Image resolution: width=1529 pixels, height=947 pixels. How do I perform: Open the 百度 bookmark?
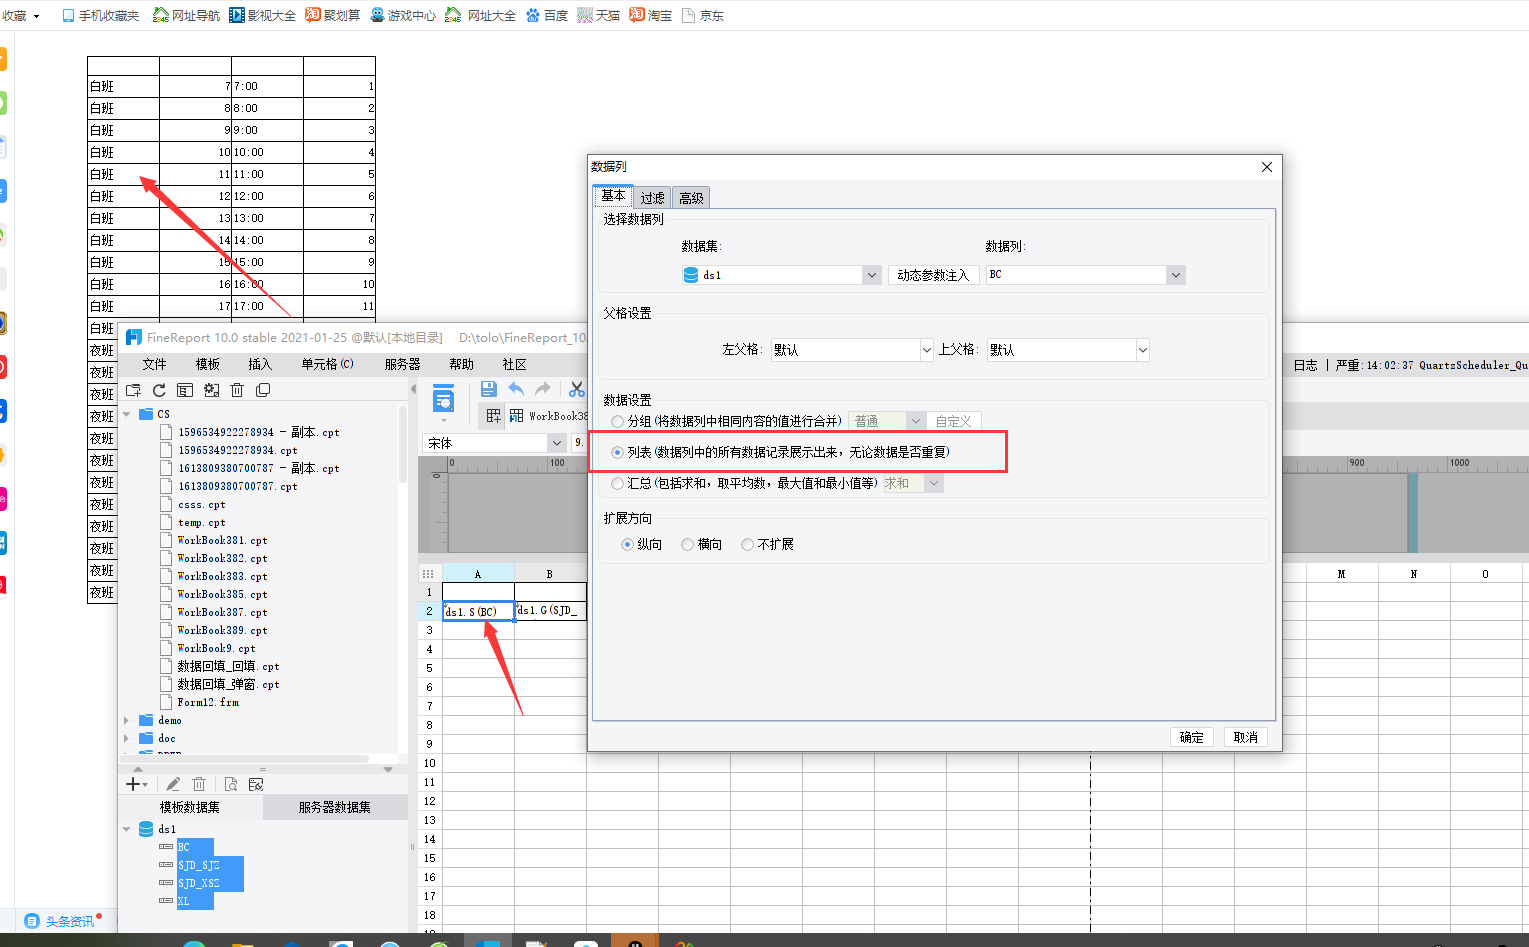(547, 15)
